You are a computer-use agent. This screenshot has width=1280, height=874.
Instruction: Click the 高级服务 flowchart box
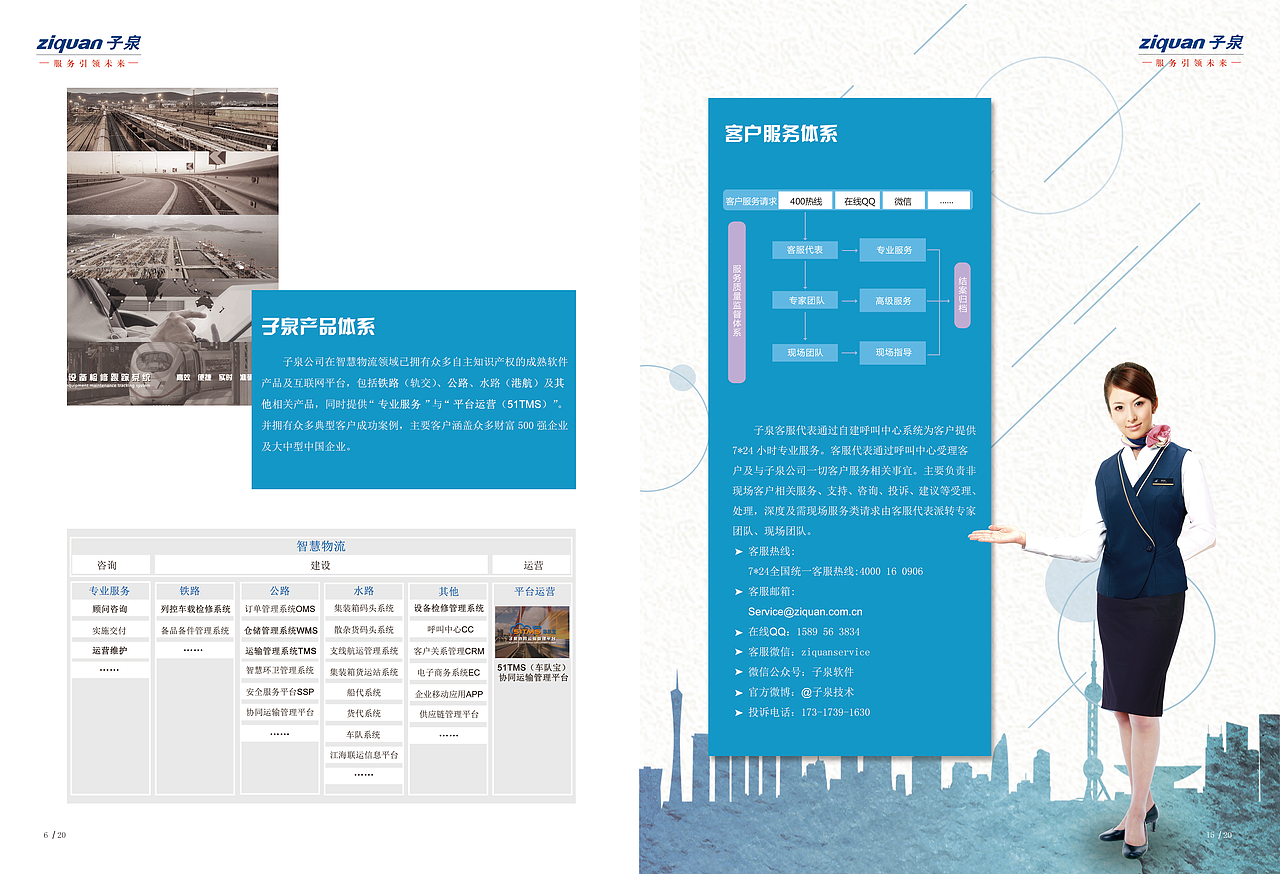[893, 300]
